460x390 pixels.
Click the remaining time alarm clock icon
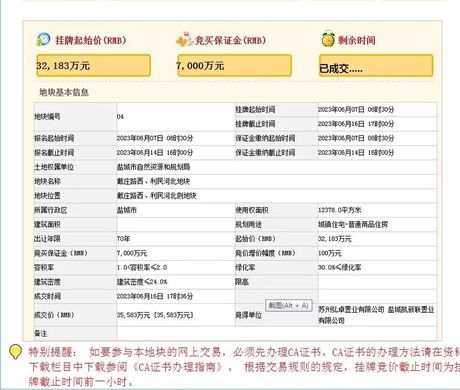pyautogui.click(x=328, y=39)
